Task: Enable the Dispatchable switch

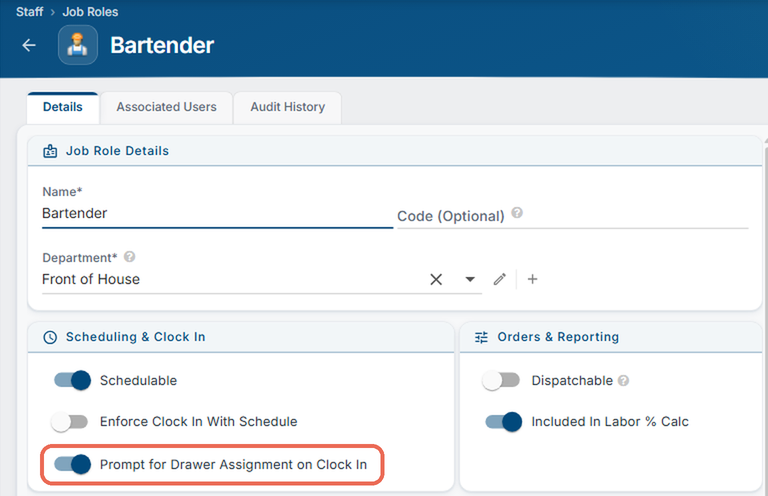Action: [501, 380]
